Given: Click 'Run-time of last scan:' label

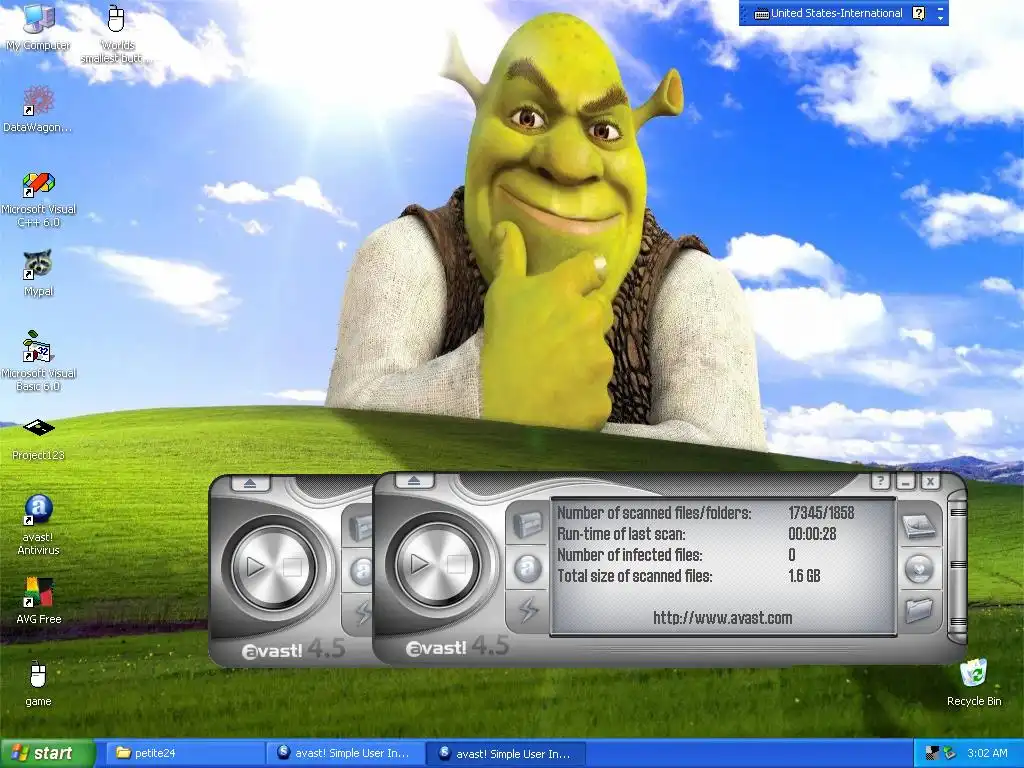Looking at the screenshot, I should [x=621, y=534].
